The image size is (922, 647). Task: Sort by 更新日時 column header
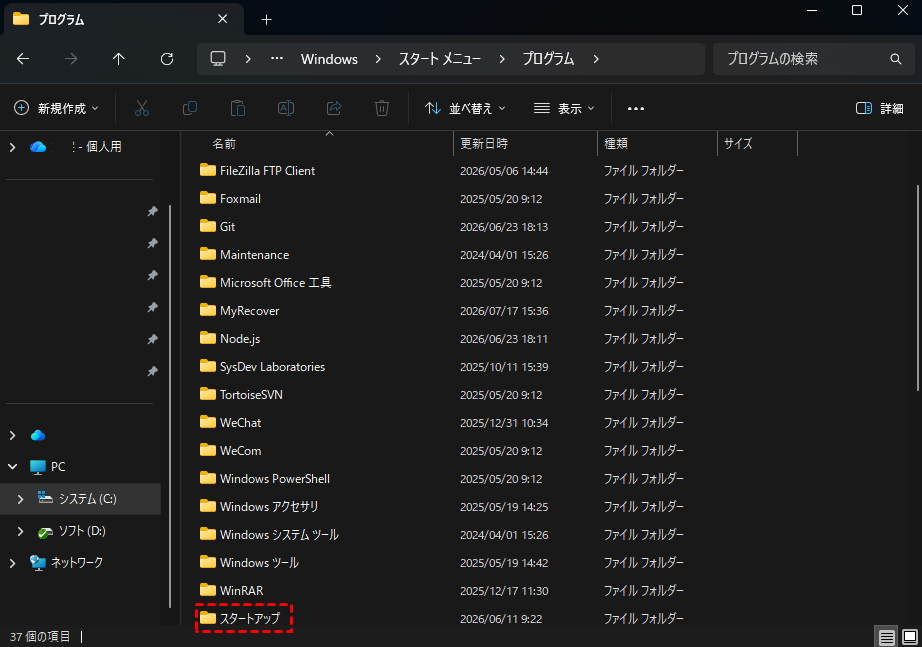tap(484, 144)
